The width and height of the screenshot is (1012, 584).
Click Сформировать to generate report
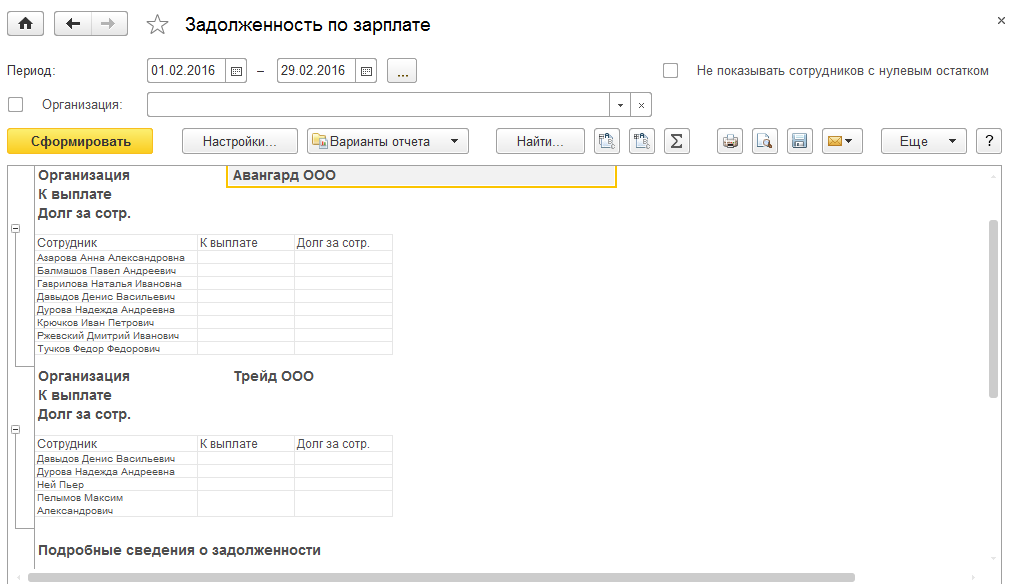click(80, 141)
